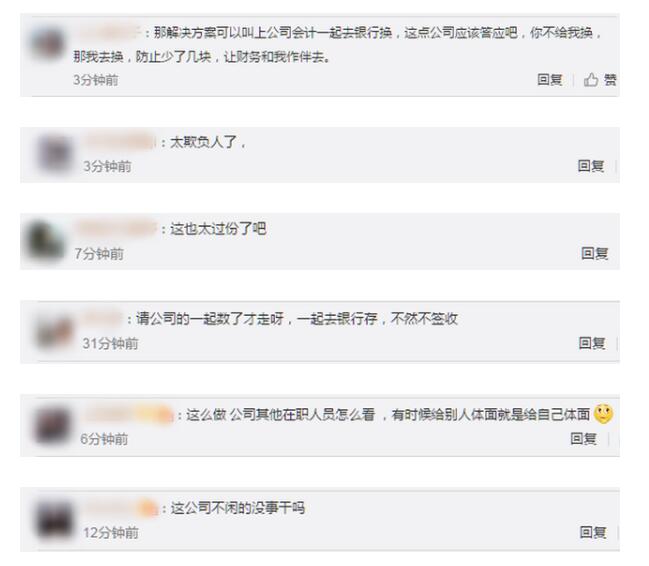Reply to the comment posted 31分钟前
The height and width of the screenshot is (566, 649).
coord(592,343)
